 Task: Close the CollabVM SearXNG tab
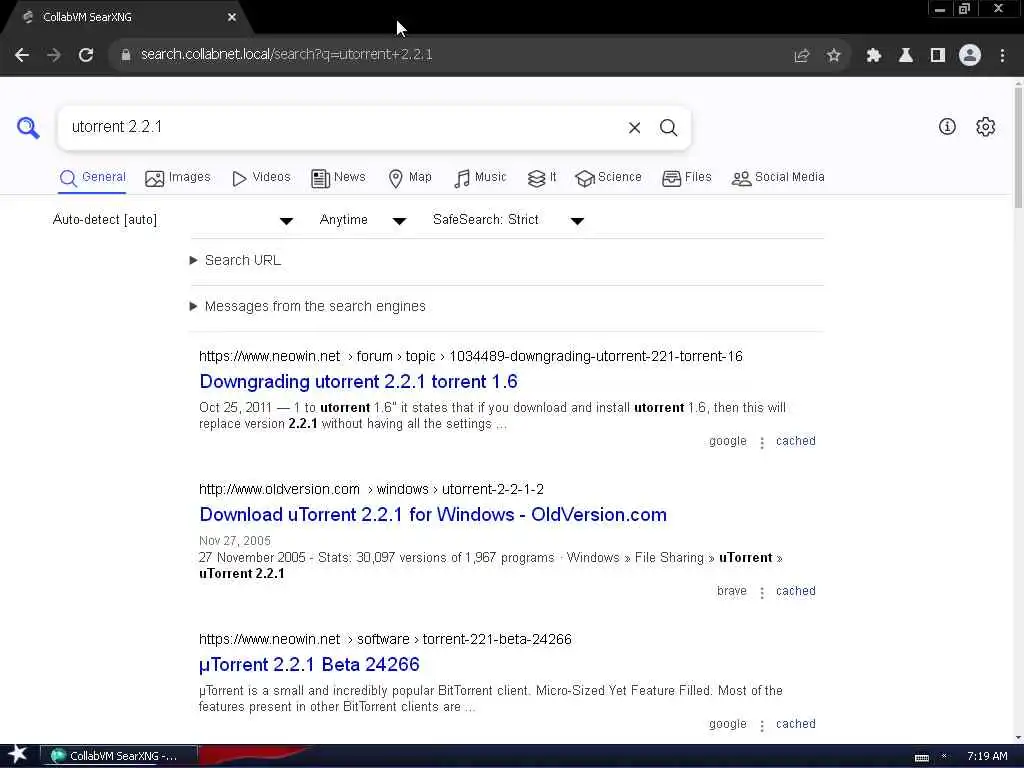232,17
